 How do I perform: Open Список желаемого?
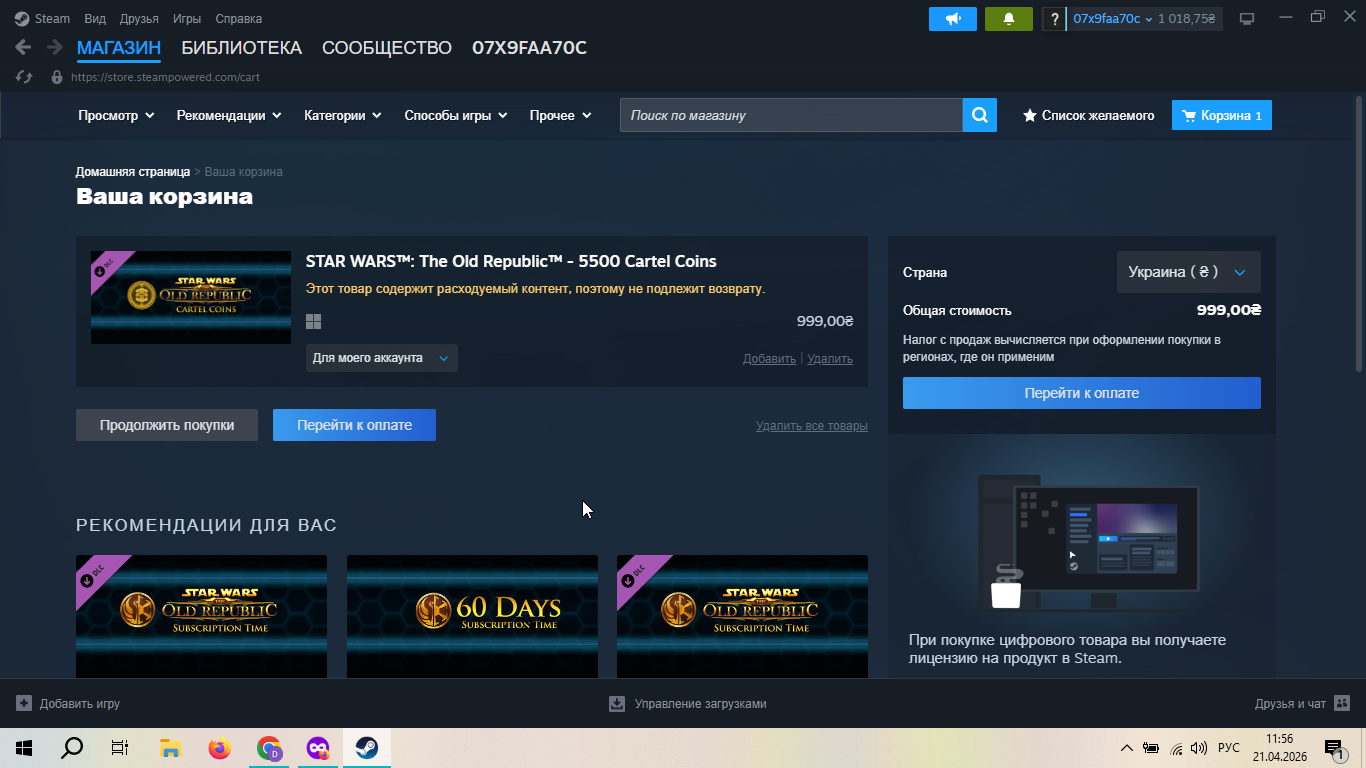tap(1088, 115)
